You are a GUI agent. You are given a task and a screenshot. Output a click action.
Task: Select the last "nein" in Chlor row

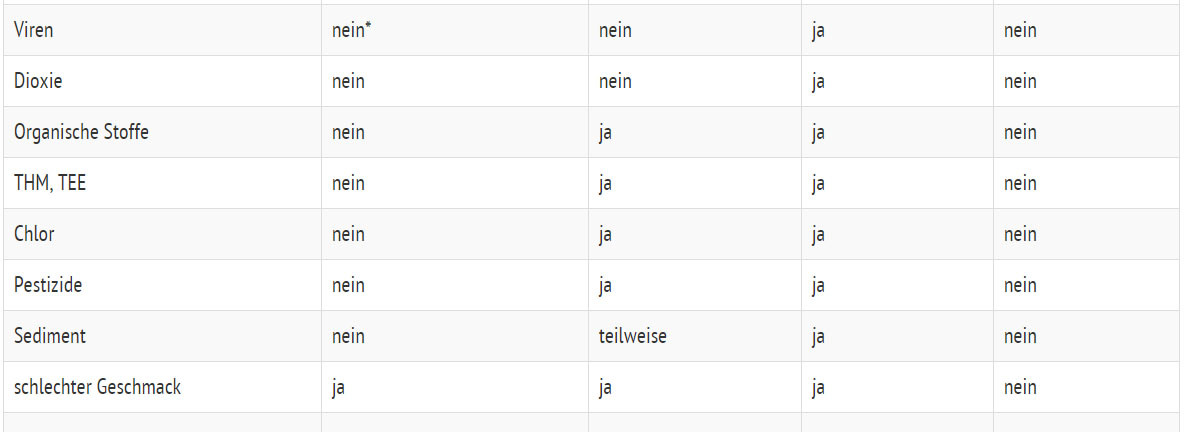click(x=1020, y=234)
